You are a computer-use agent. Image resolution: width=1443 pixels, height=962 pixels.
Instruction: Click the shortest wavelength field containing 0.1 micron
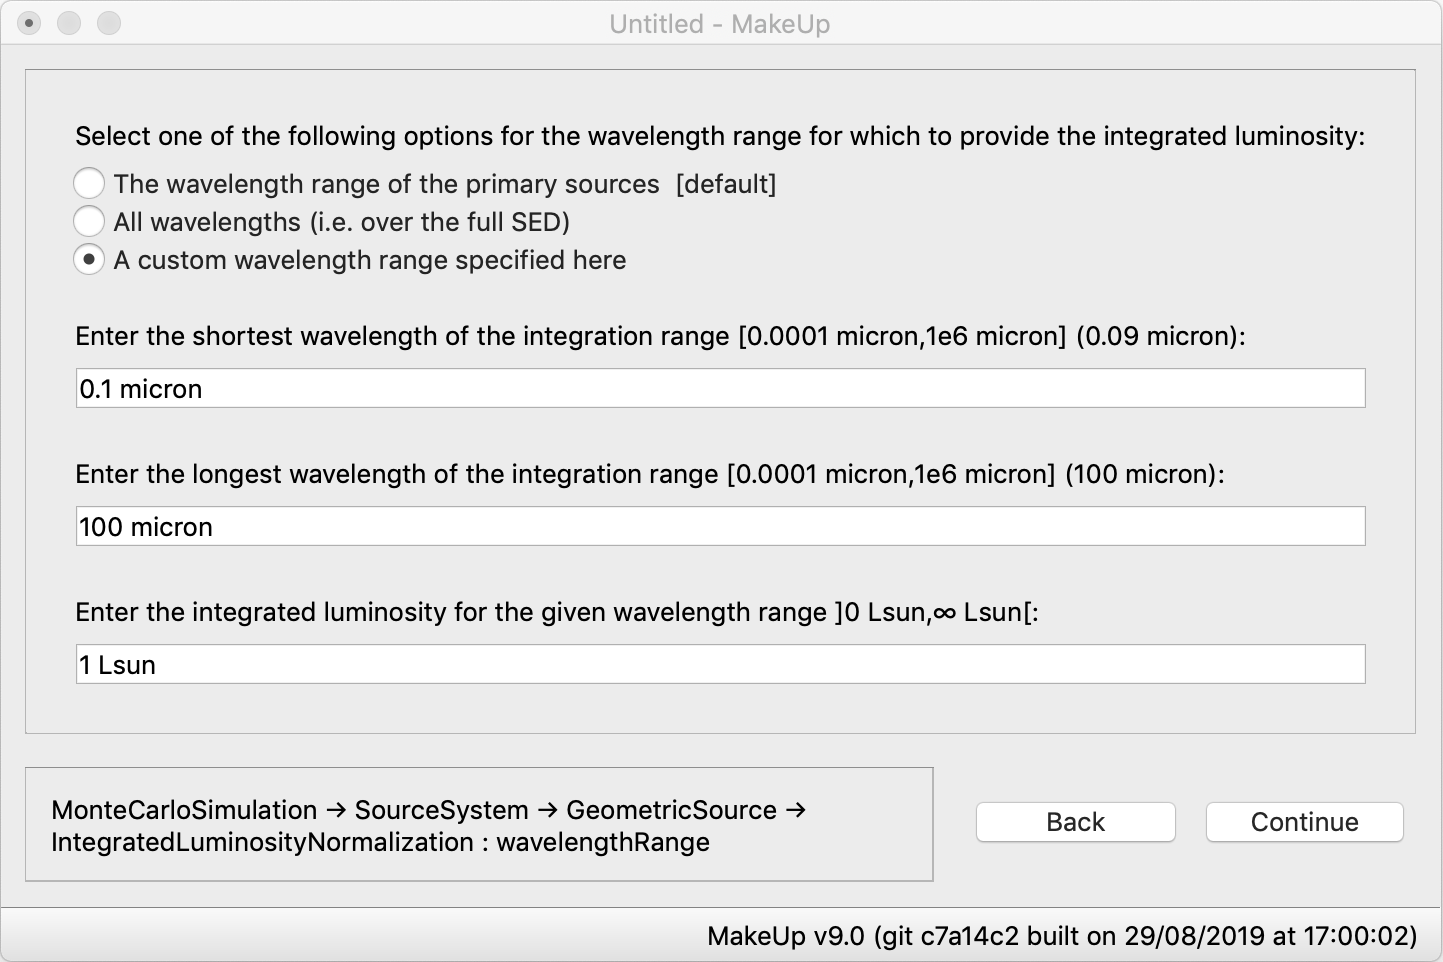(x=720, y=388)
